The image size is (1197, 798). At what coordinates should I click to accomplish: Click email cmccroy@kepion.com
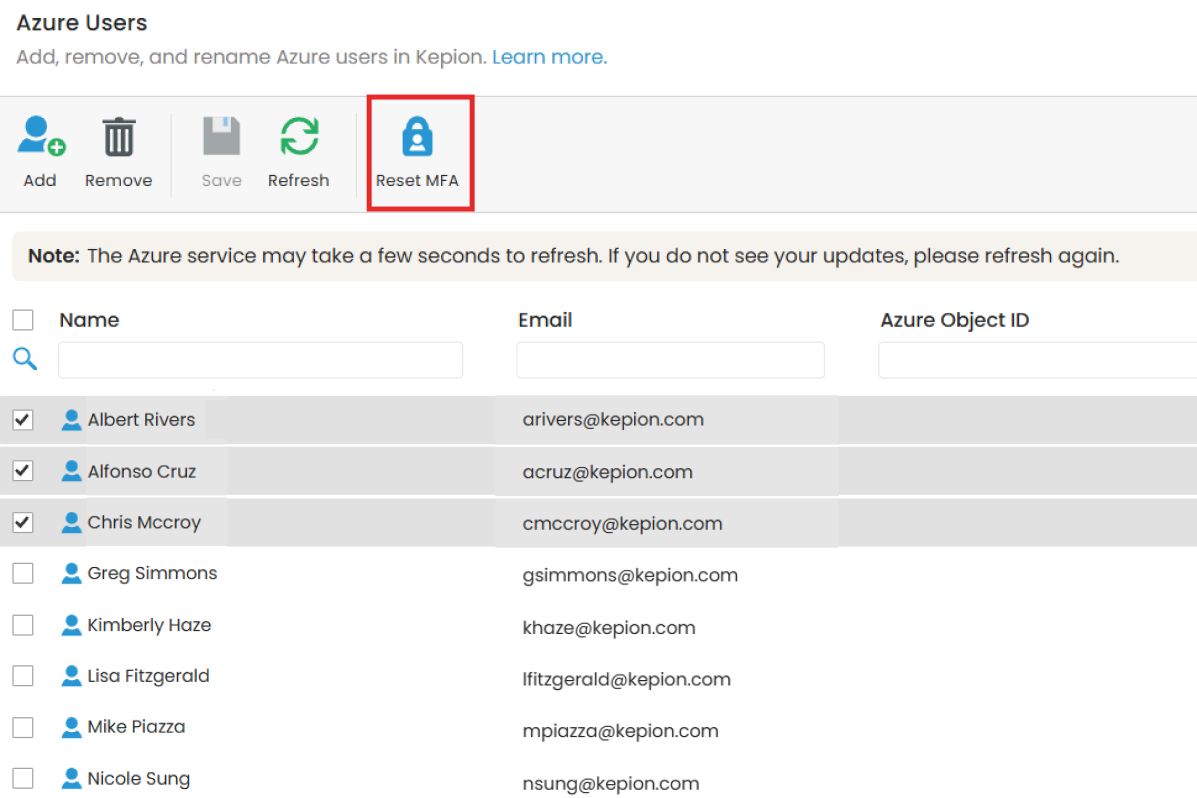pos(622,524)
